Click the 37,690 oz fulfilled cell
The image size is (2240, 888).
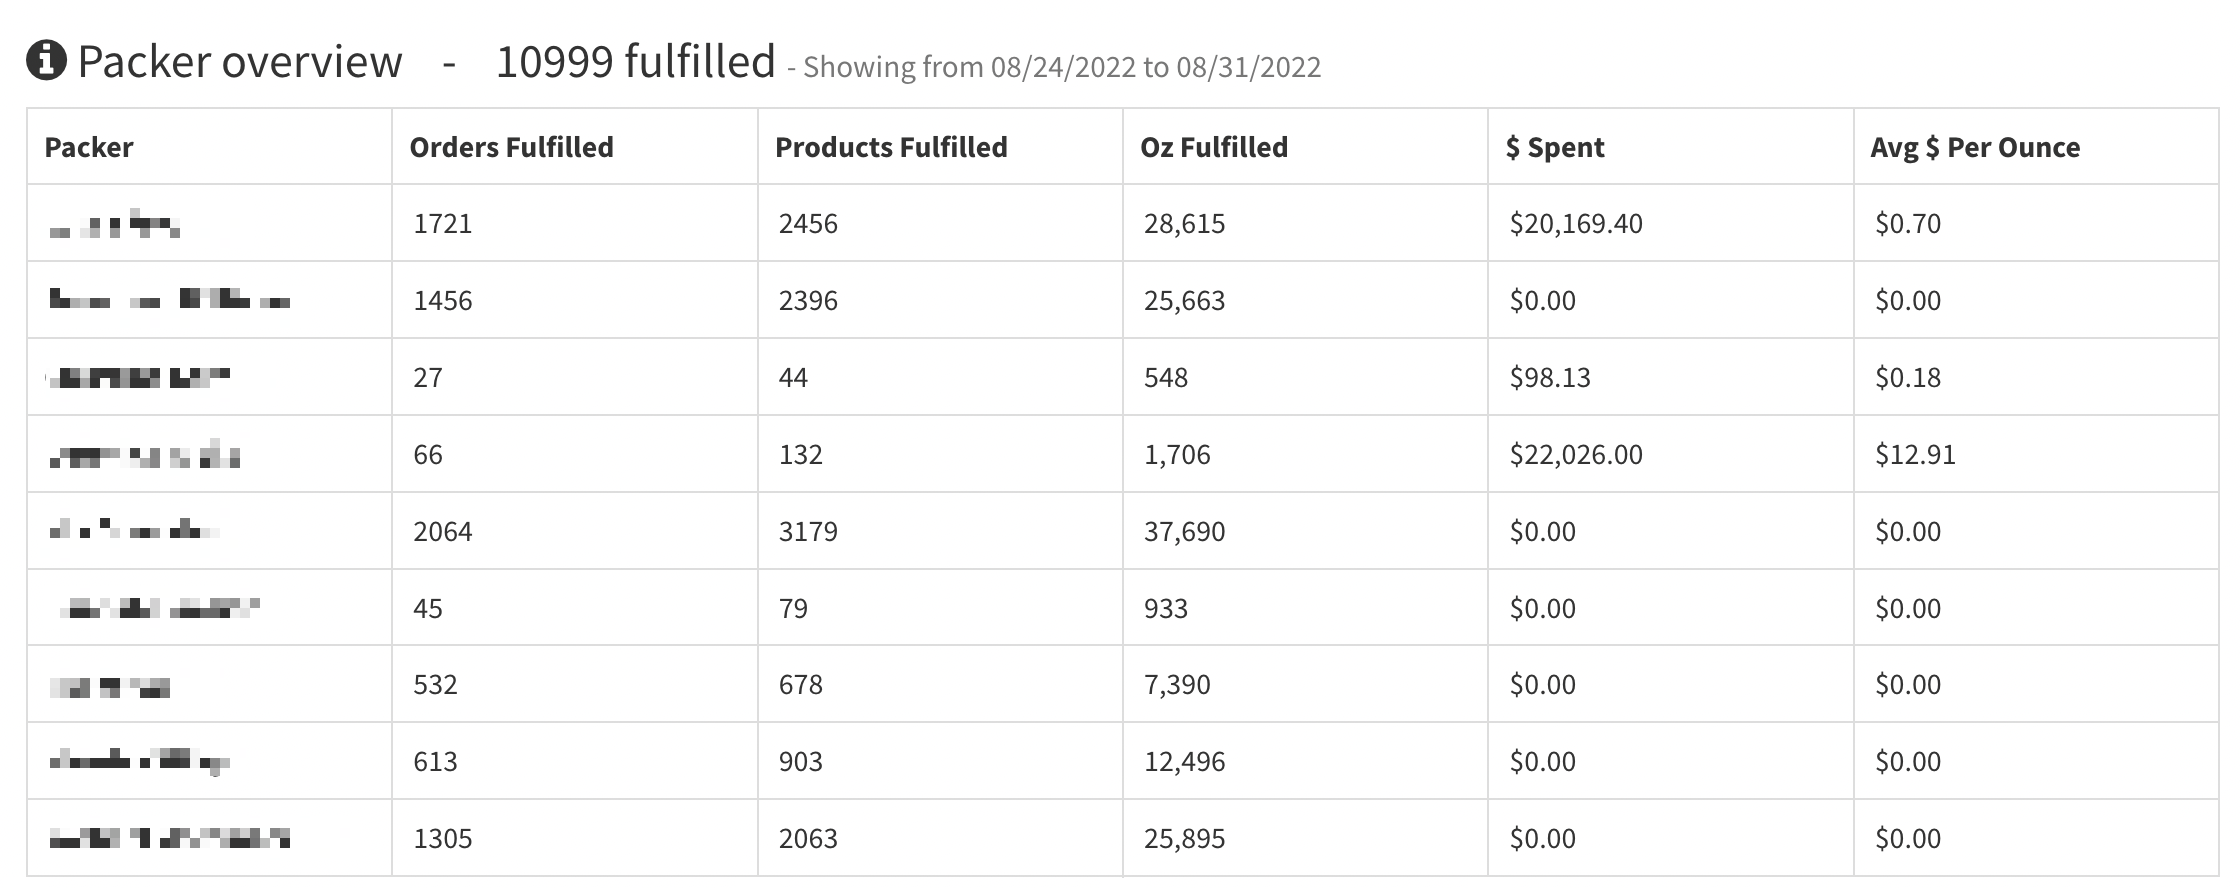[x=1184, y=531]
